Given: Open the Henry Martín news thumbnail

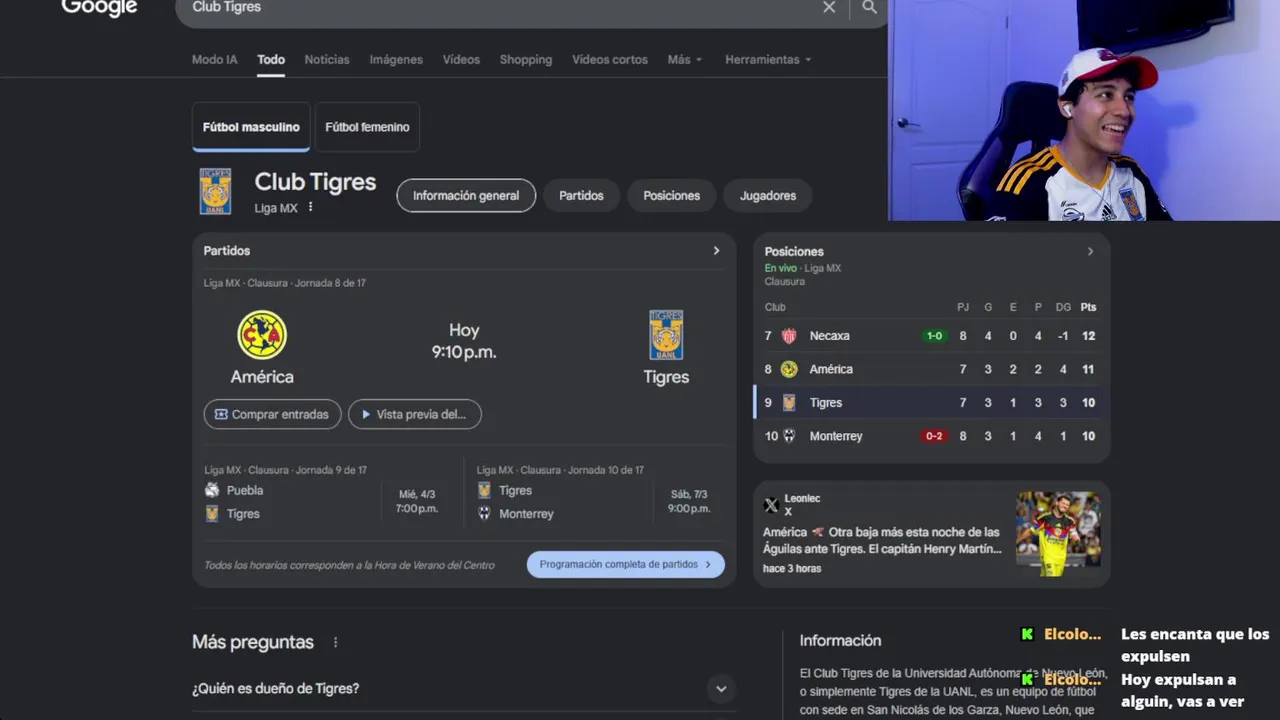Looking at the screenshot, I should coord(1058,533).
